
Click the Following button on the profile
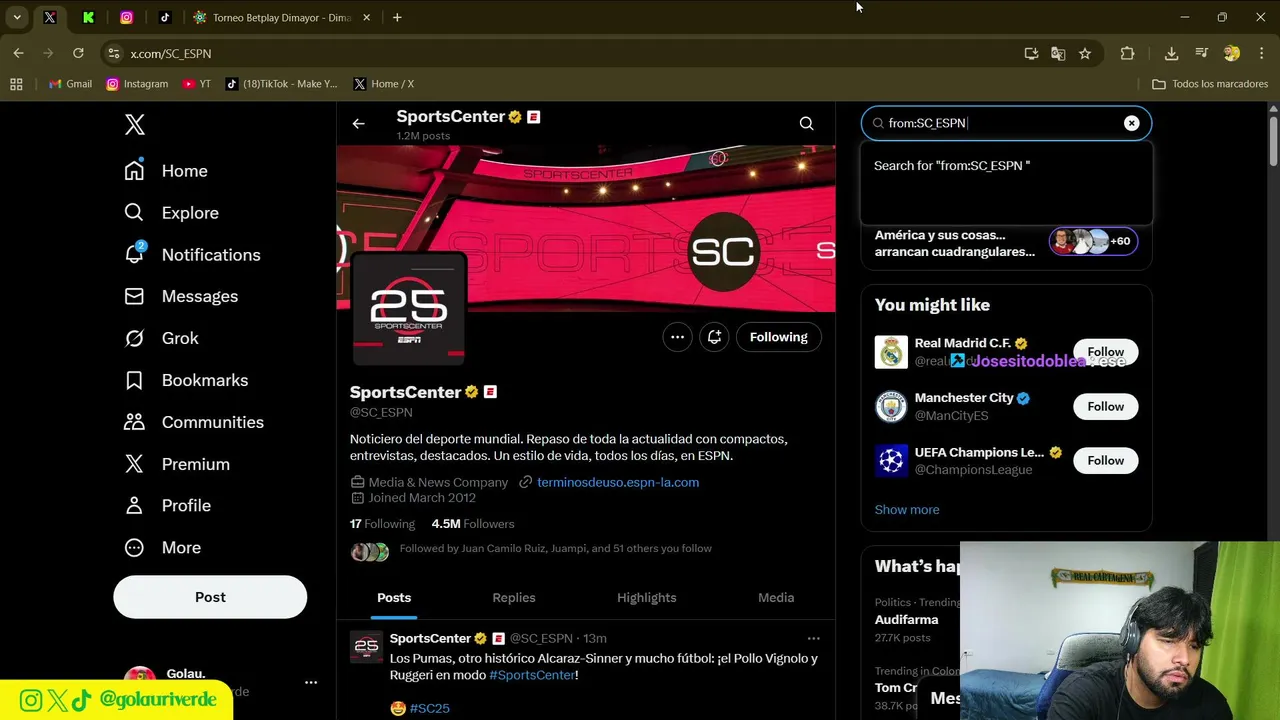[x=778, y=337]
